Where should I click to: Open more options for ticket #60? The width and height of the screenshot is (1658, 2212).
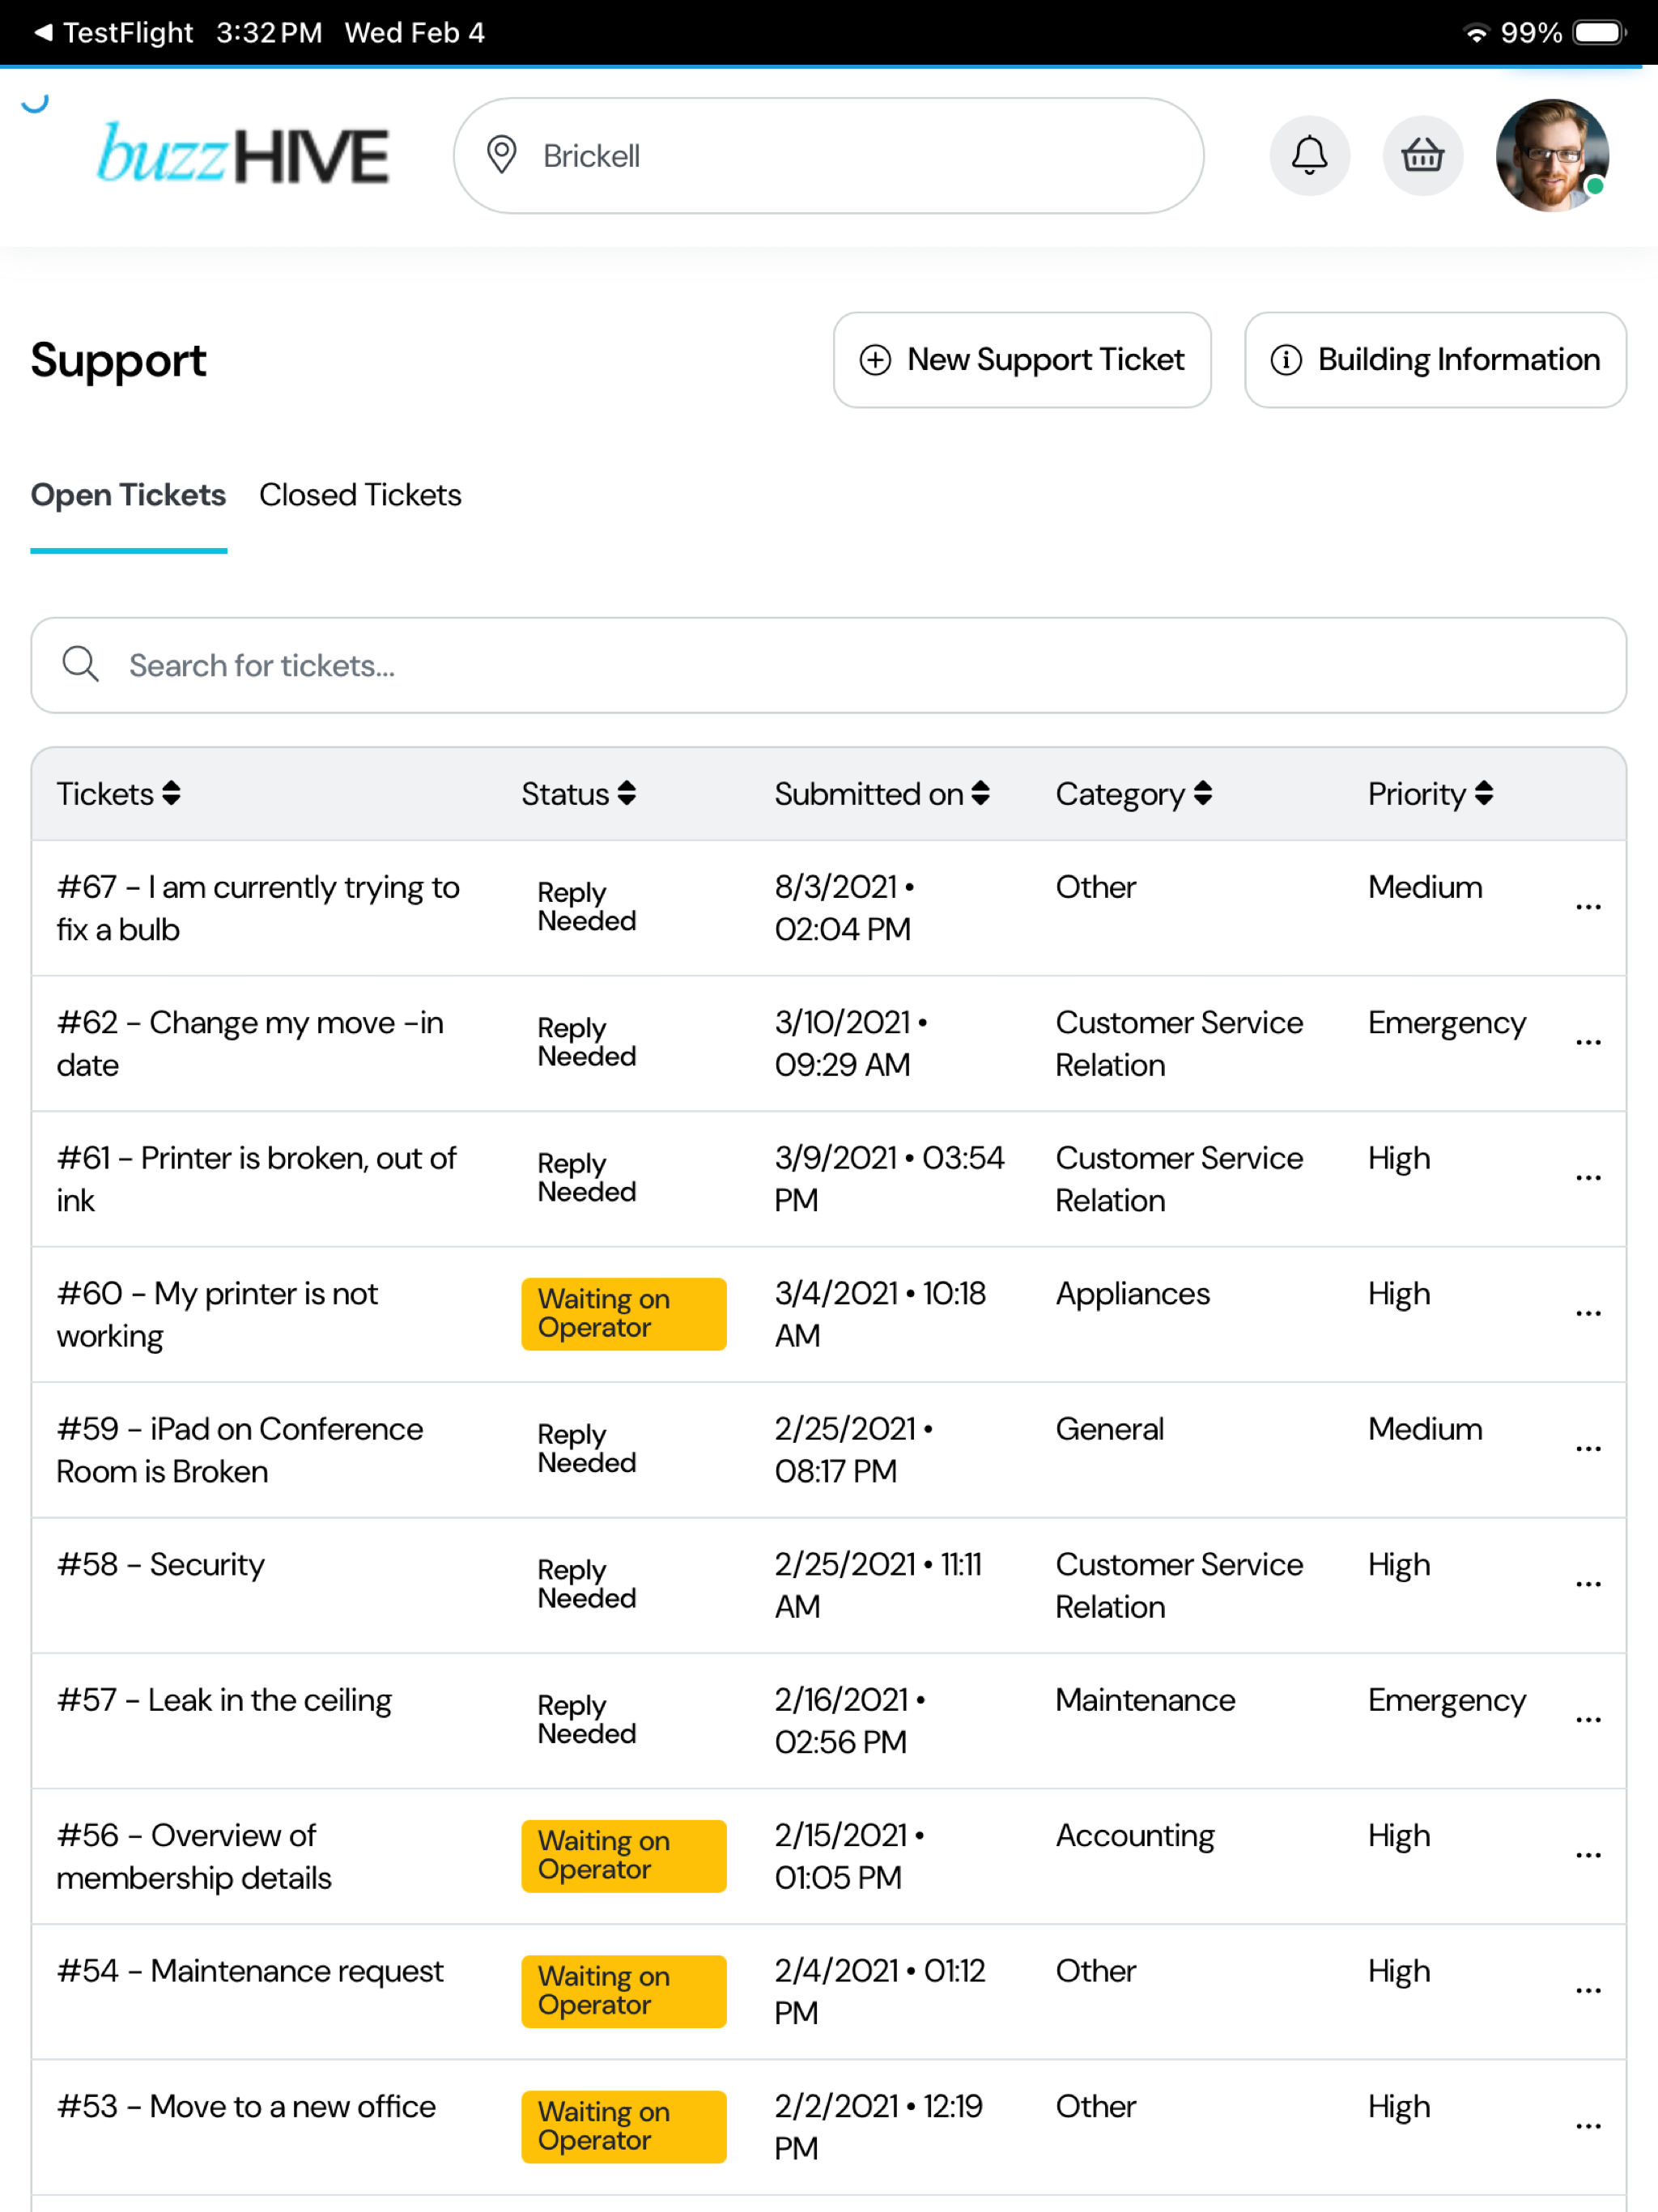tap(1587, 1313)
